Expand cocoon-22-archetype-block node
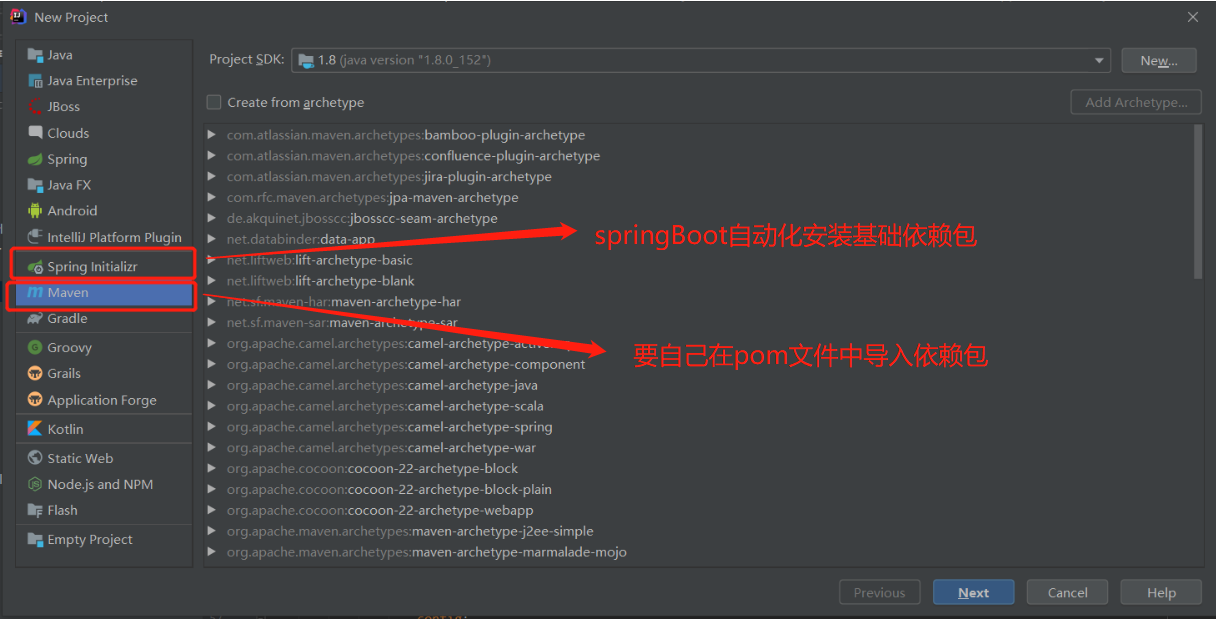1216x620 pixels. pos(211,468)
